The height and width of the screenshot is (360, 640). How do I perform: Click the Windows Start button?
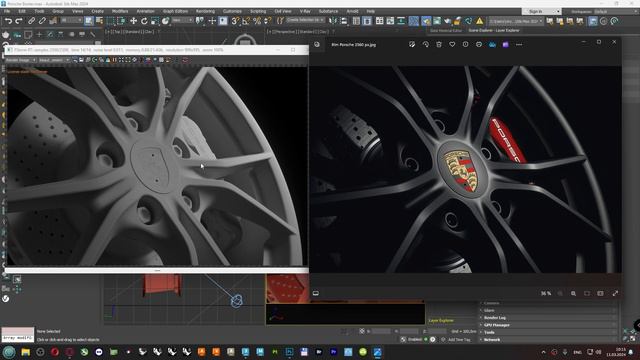click(9, 352)
